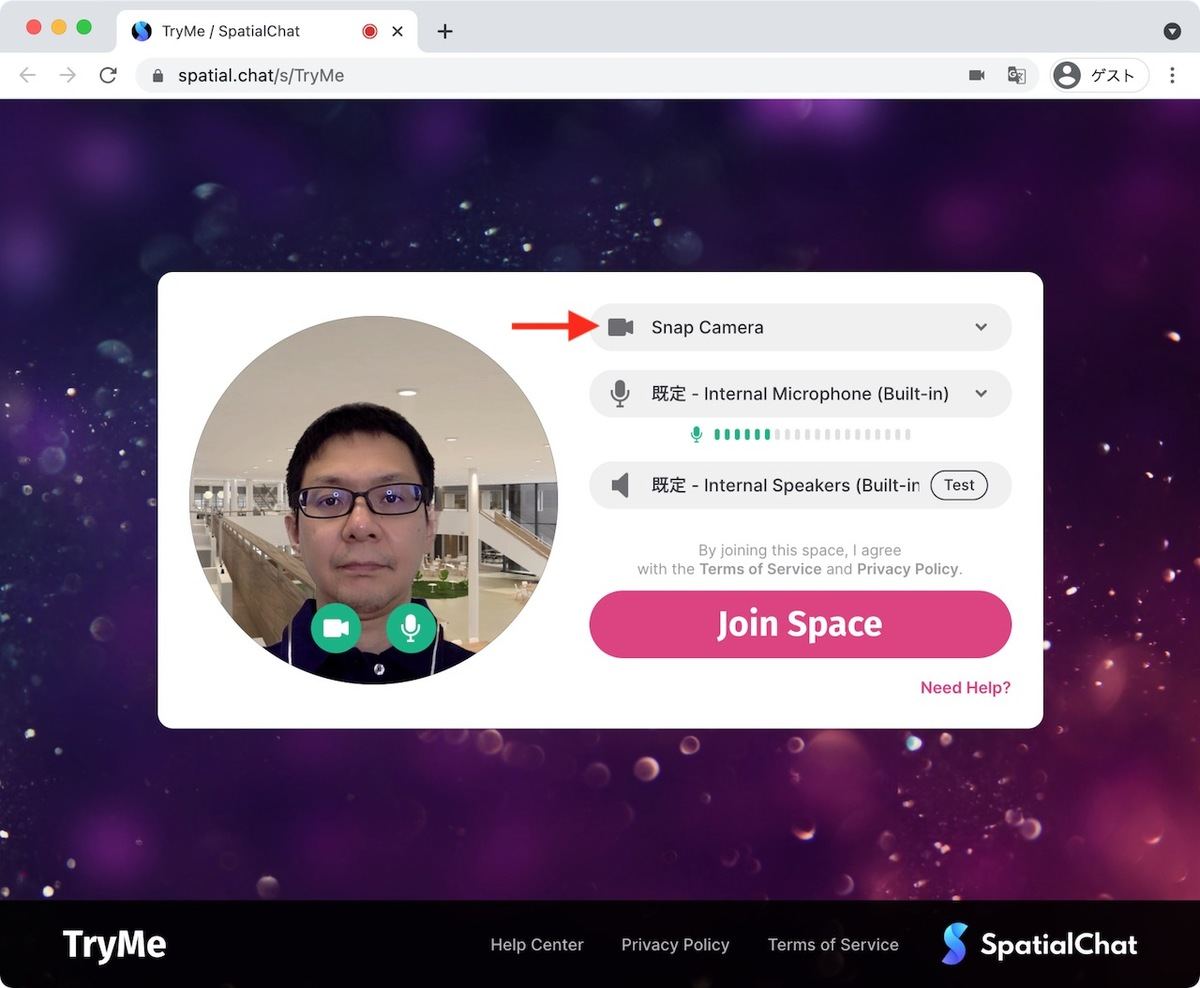Screen dimensions: 1200x988
Task: Click the chevron arrow in the microphone field
Action: point(981,394)
